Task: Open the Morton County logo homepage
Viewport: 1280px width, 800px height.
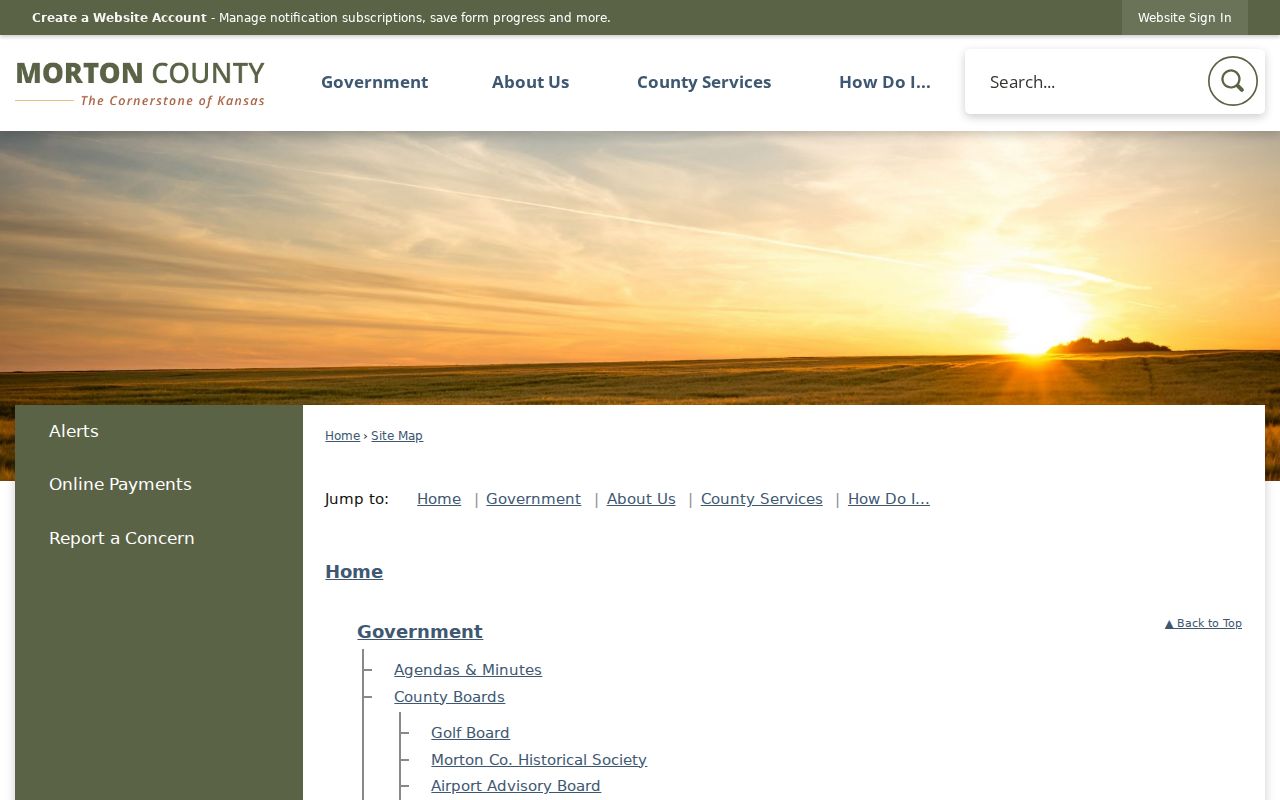Action: (140, 83)
